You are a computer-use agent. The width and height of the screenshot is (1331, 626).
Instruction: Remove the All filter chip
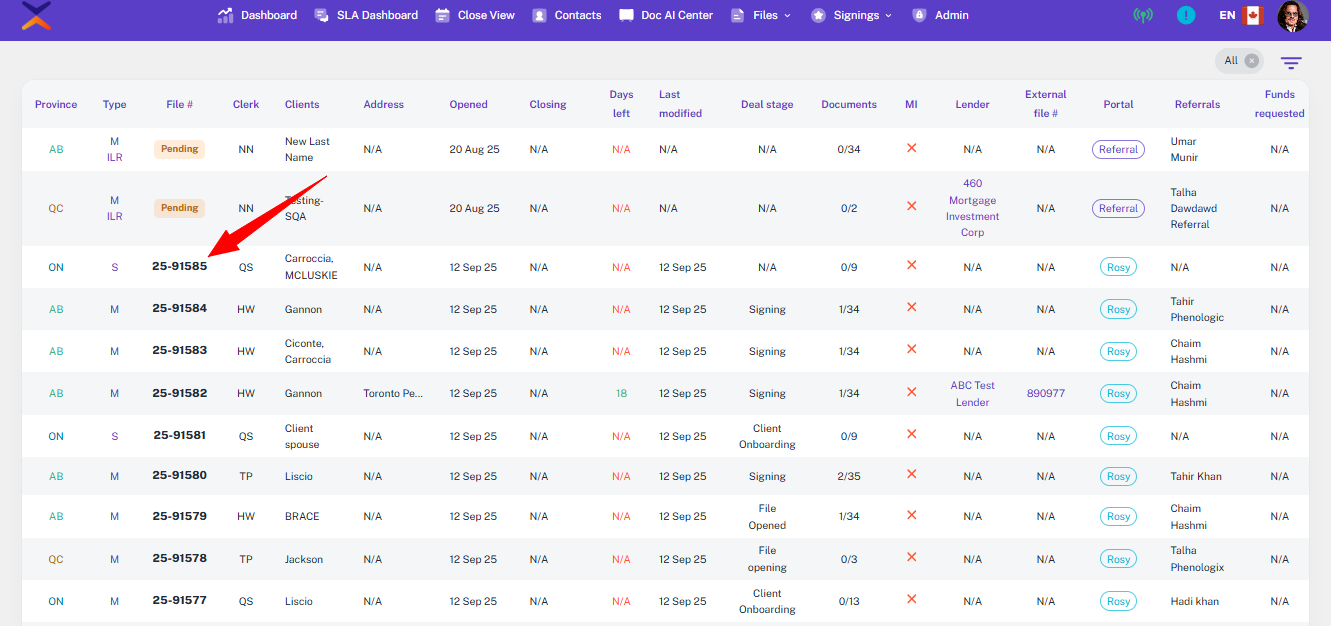(1251, 61)
